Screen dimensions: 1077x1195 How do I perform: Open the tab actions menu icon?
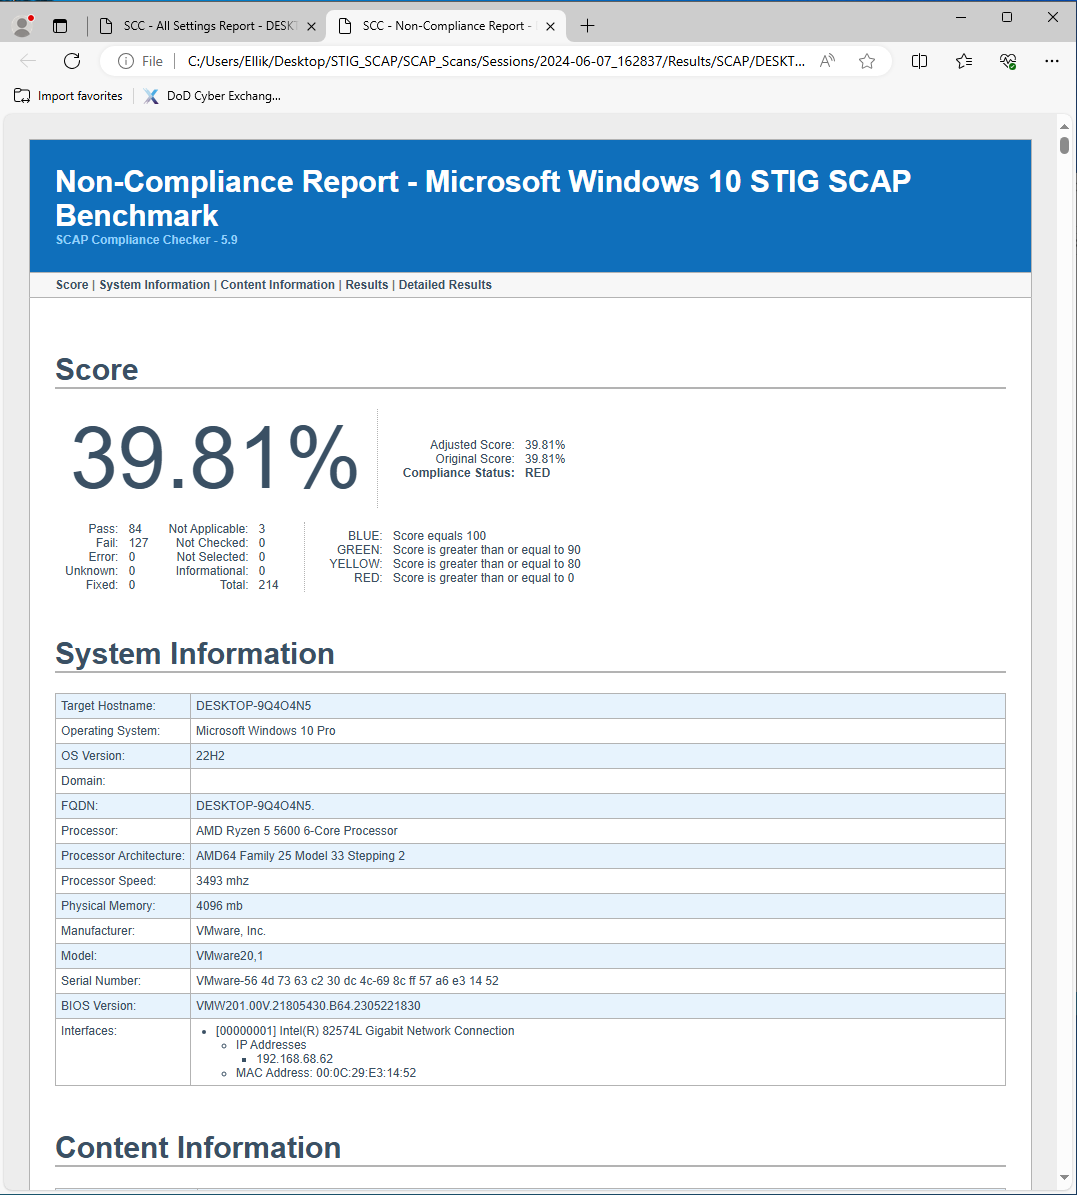(x=60, y=25)
